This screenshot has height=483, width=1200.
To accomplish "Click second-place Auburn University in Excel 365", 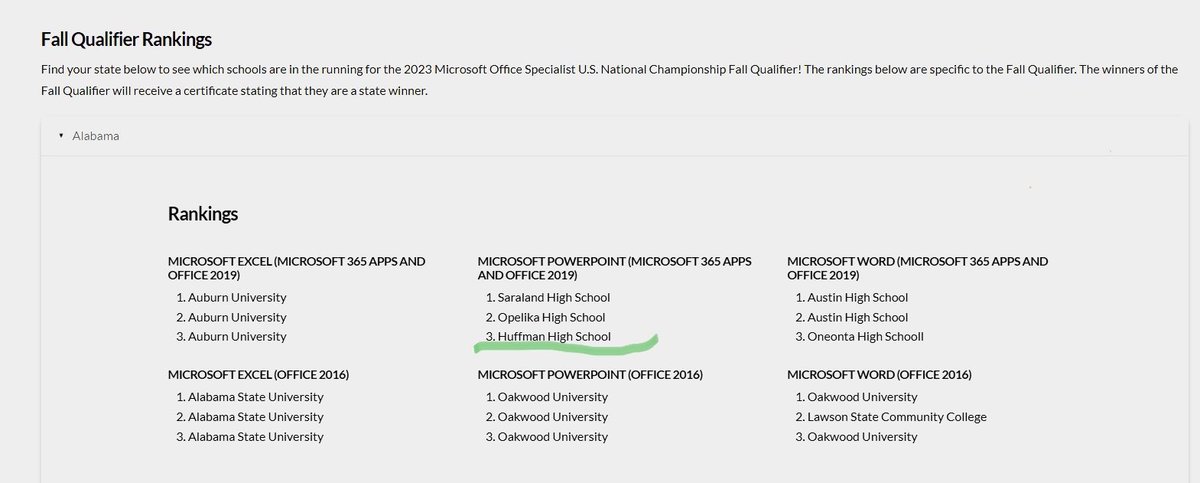I will click(236, 317).
